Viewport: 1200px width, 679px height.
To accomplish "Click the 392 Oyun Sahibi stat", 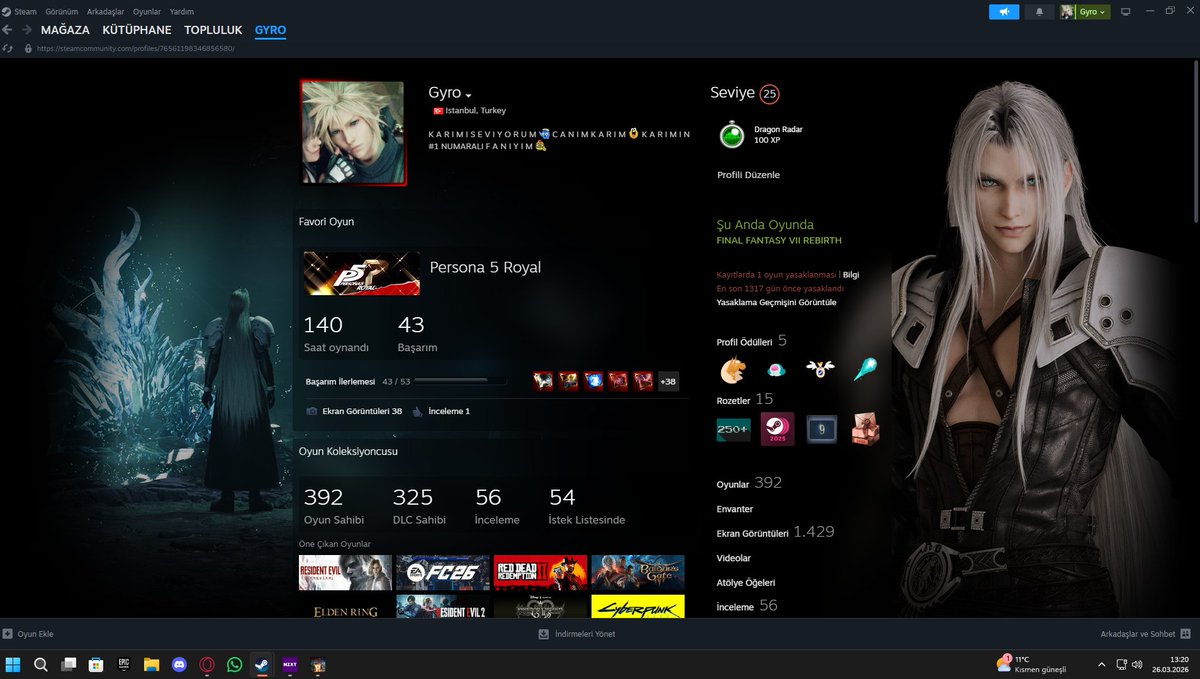I will [333, 505].
